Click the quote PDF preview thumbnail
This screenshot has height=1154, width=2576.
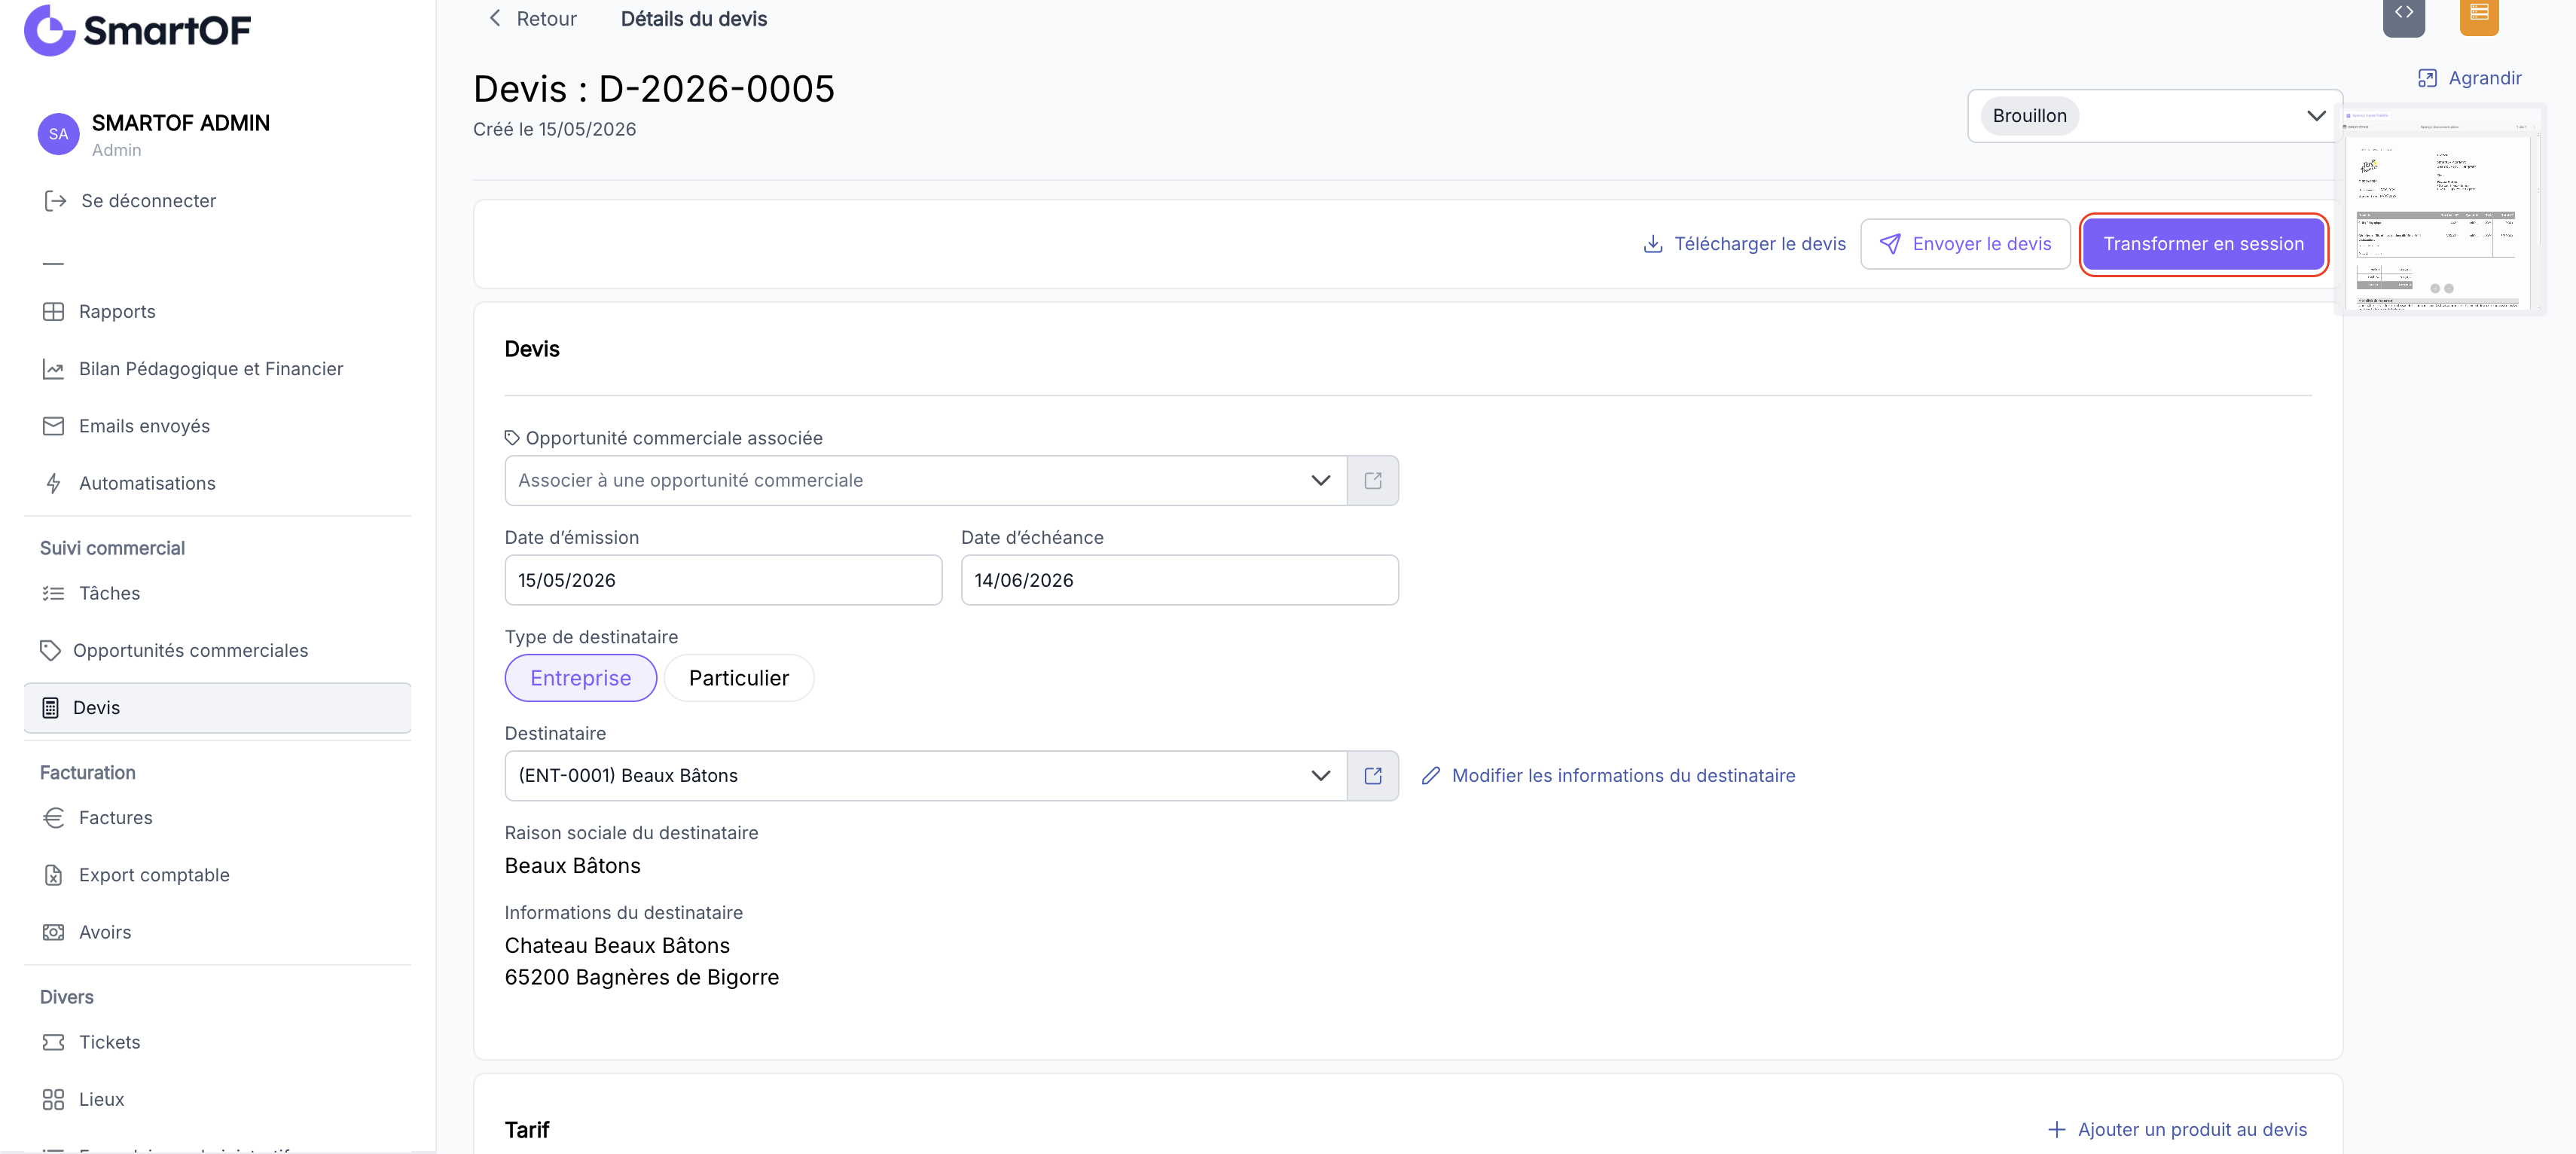(x=2441, y=210)
